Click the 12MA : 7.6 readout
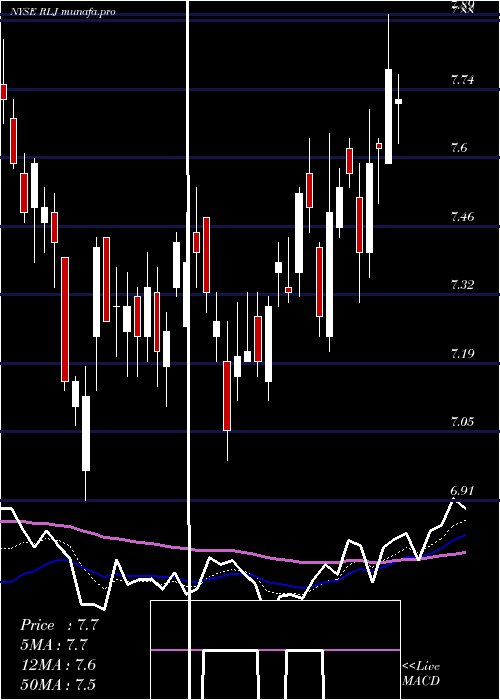The width and height of the screenshot is (500, 700). [x=58, y=665]
